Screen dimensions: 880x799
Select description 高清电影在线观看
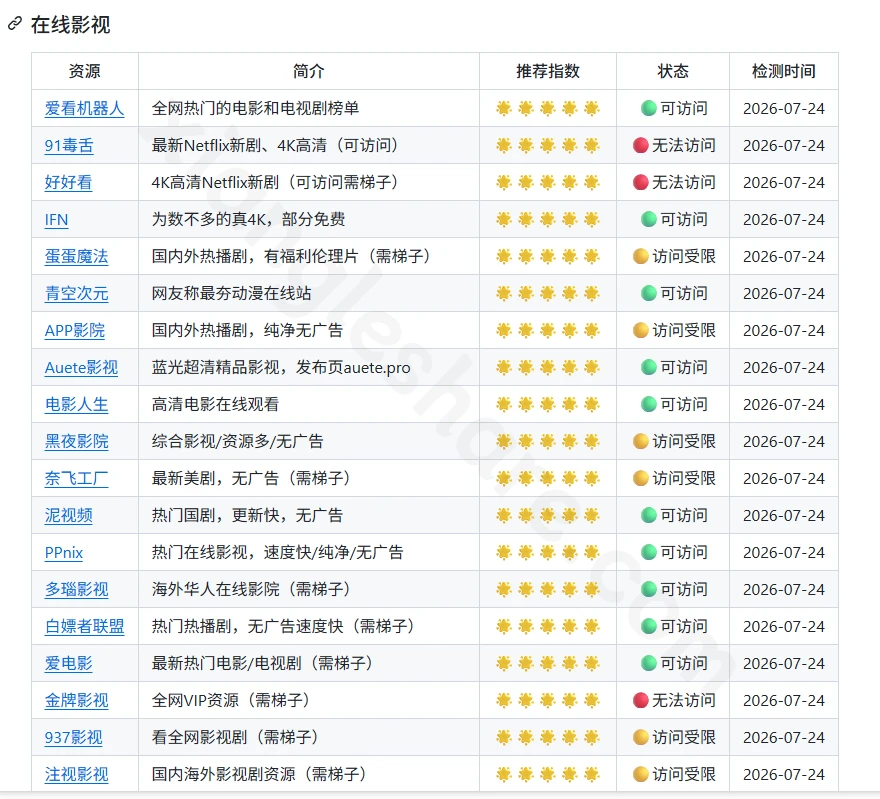216,405
